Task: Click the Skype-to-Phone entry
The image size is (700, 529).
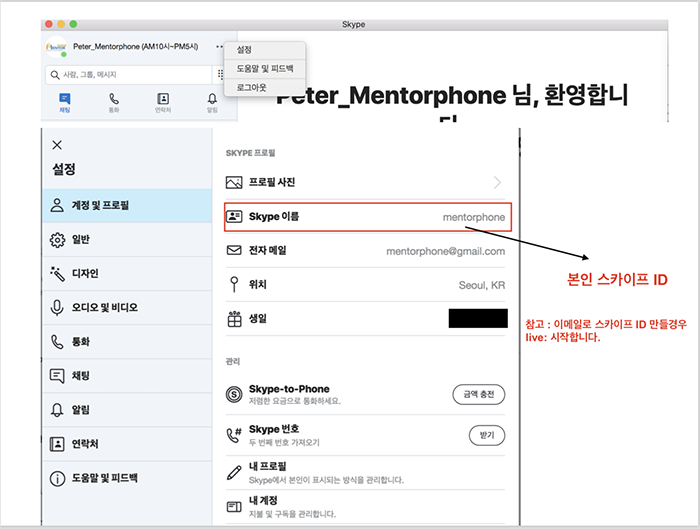Action: click(365, 394)
